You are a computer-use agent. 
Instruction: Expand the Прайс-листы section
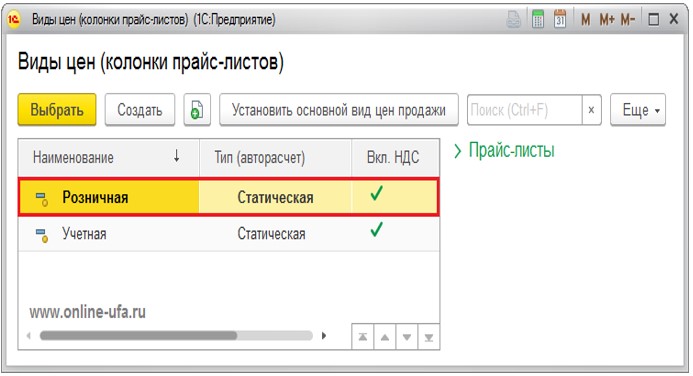[504, 151]
